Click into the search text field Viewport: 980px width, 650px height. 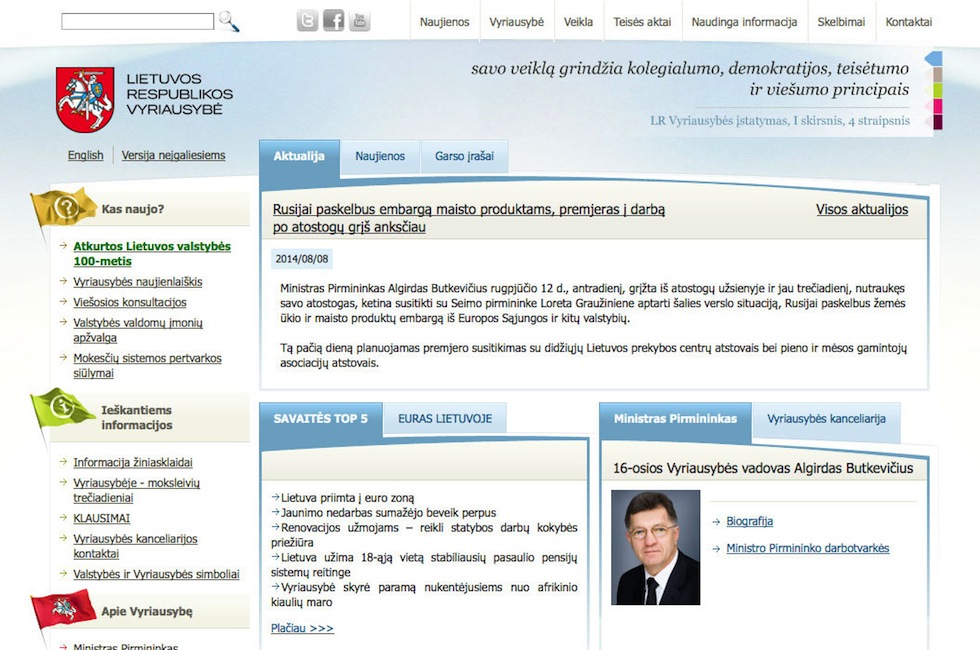(x=138, y=21)
